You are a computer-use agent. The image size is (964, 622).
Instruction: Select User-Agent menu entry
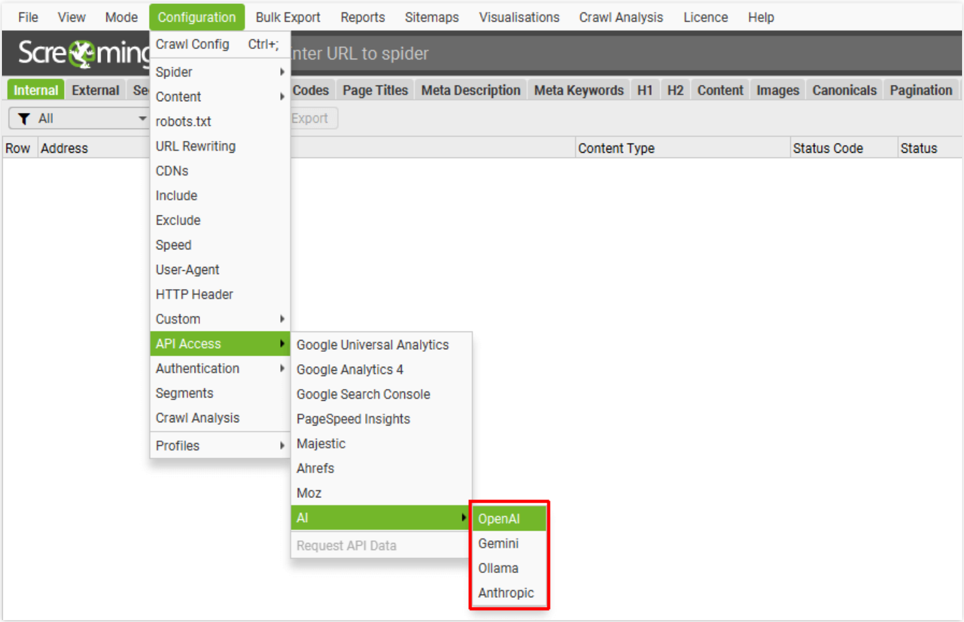point(219,269)
